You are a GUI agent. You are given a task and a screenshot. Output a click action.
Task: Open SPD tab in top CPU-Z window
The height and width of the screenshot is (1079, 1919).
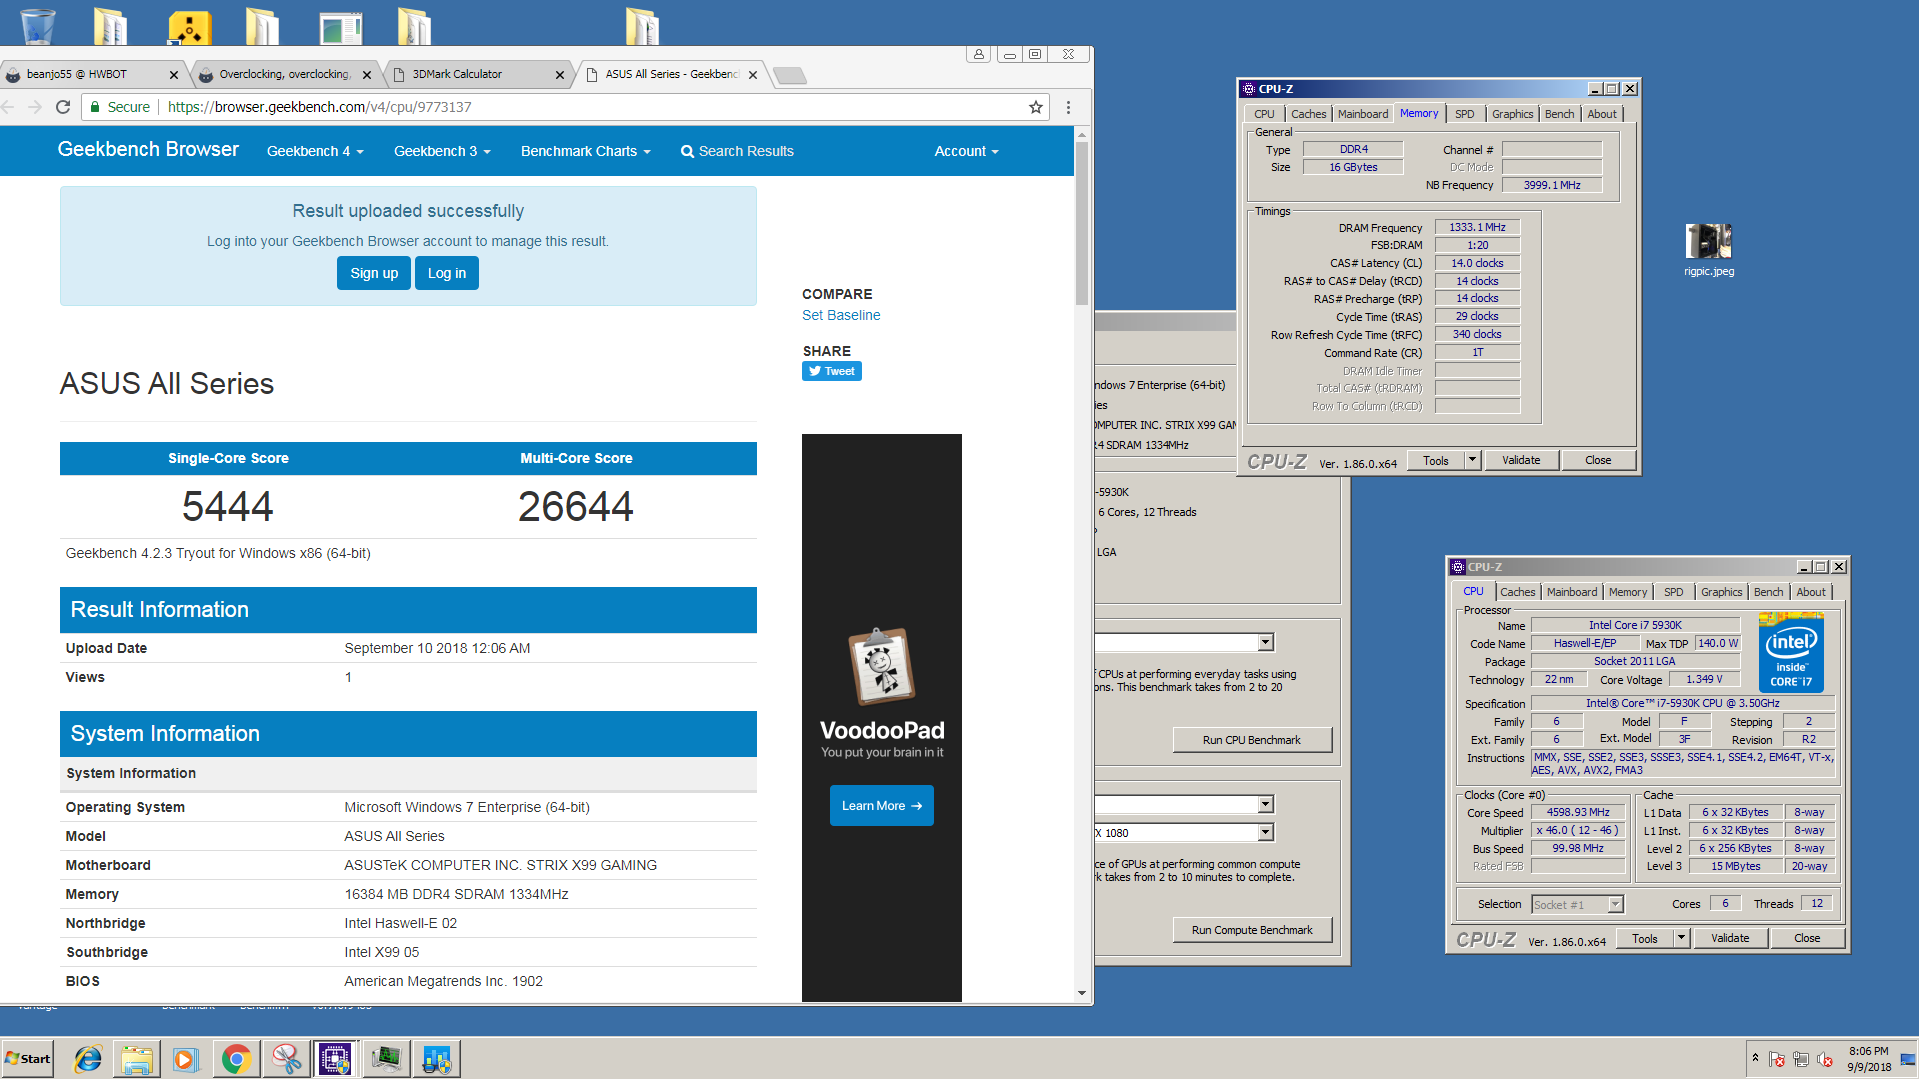1465,114
